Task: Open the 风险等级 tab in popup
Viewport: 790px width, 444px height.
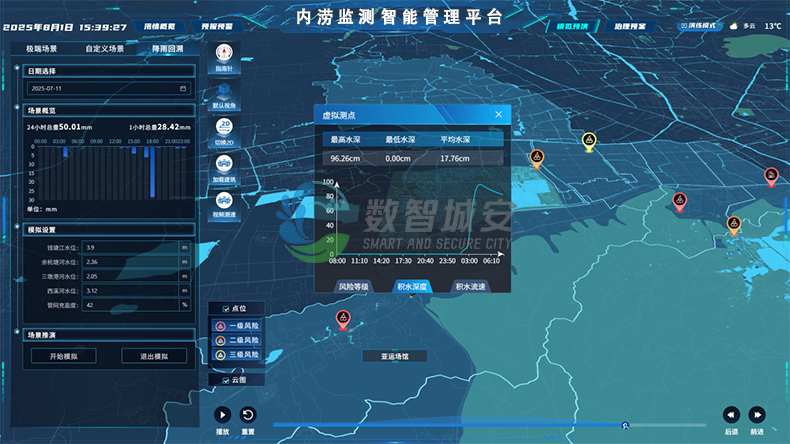Action: click(x=353, y=286)
